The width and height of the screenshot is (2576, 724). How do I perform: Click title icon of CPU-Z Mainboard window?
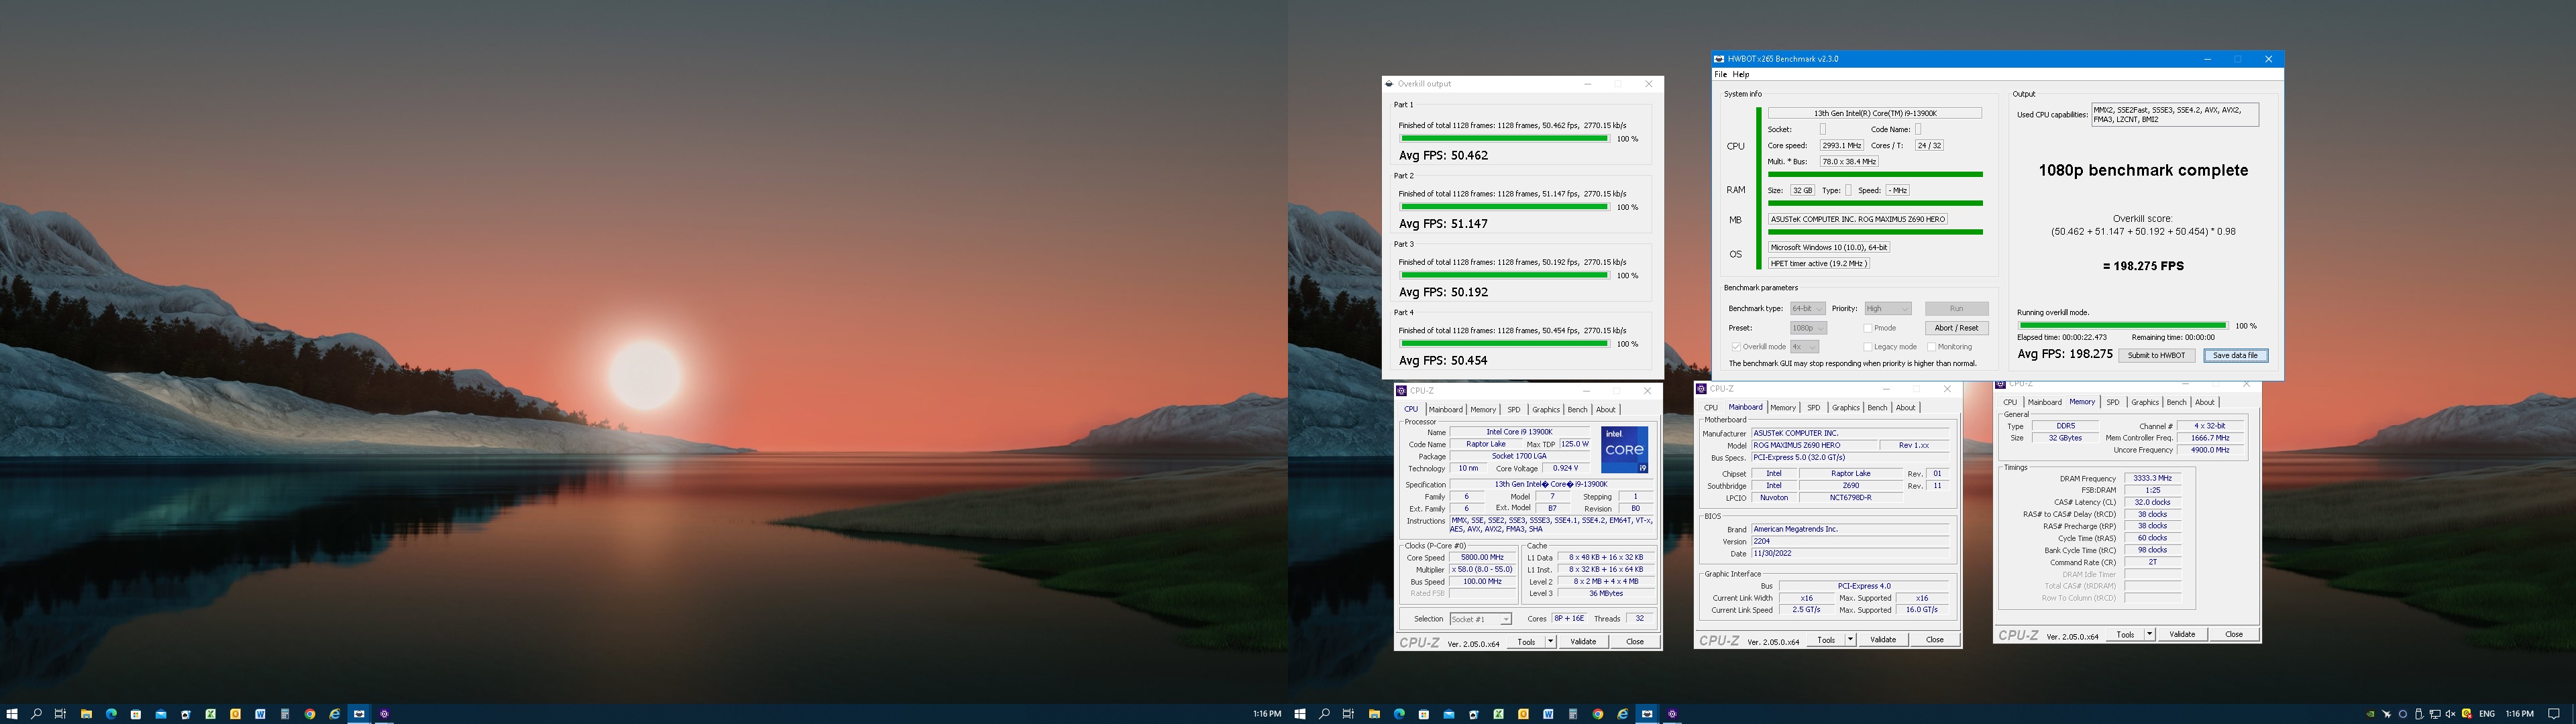(1701, 389)
